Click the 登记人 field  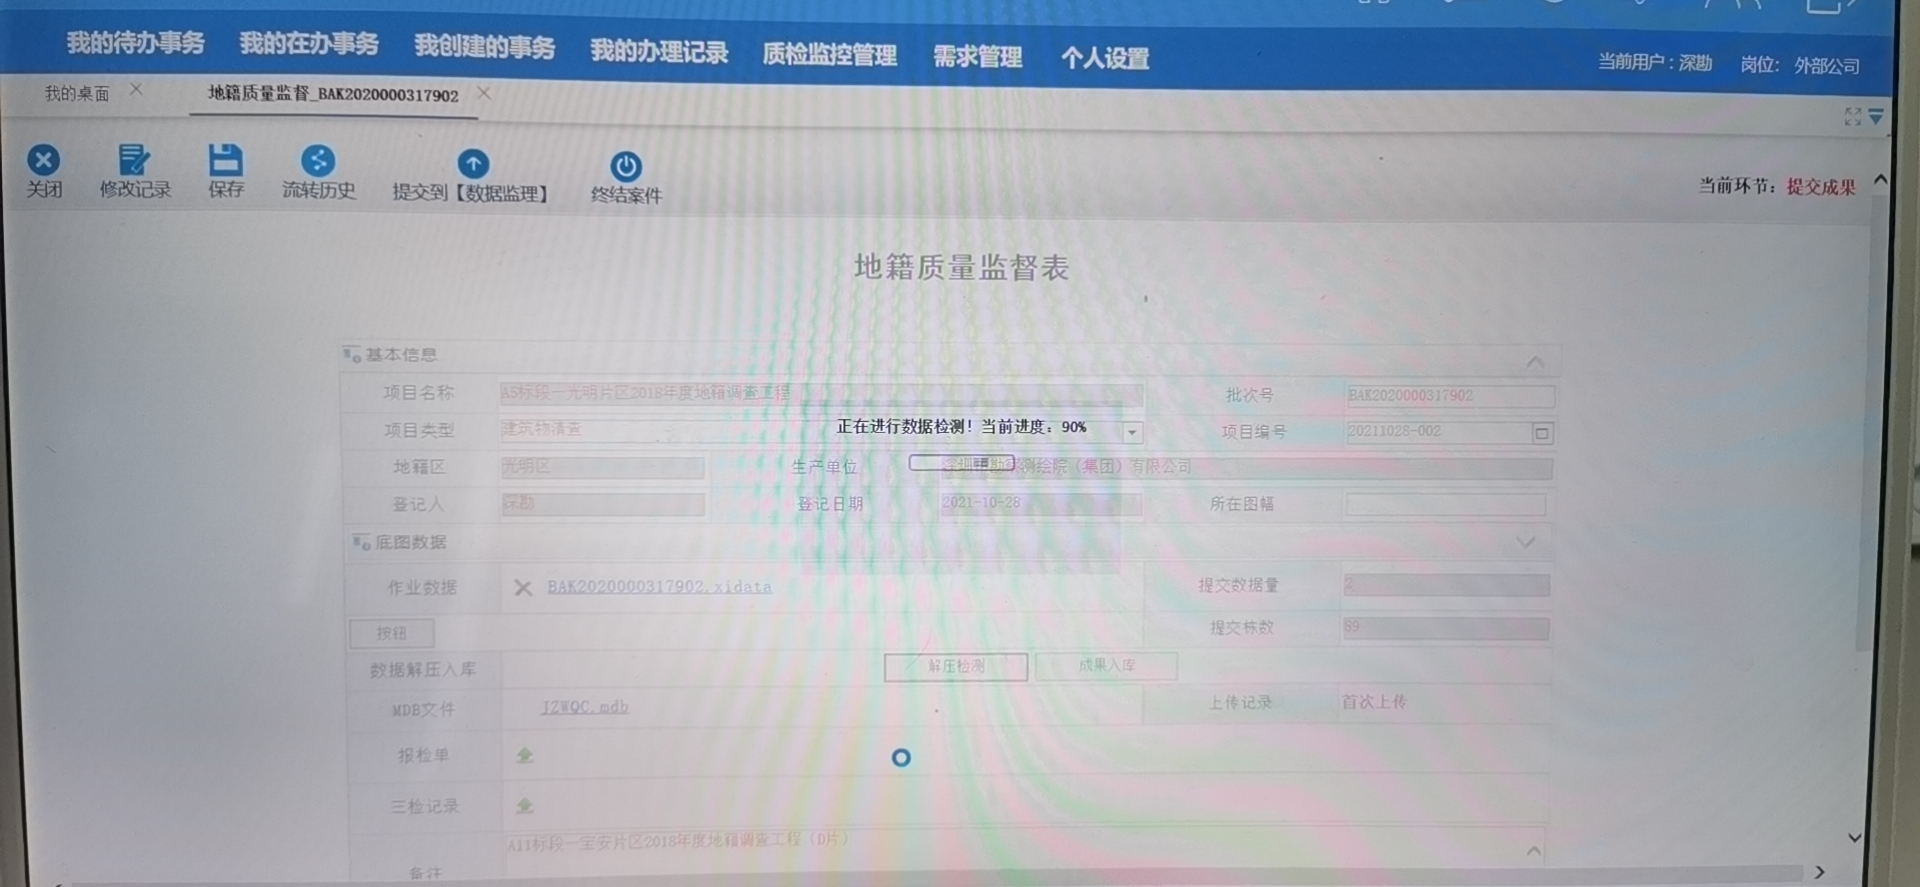[x=603, y=504]
